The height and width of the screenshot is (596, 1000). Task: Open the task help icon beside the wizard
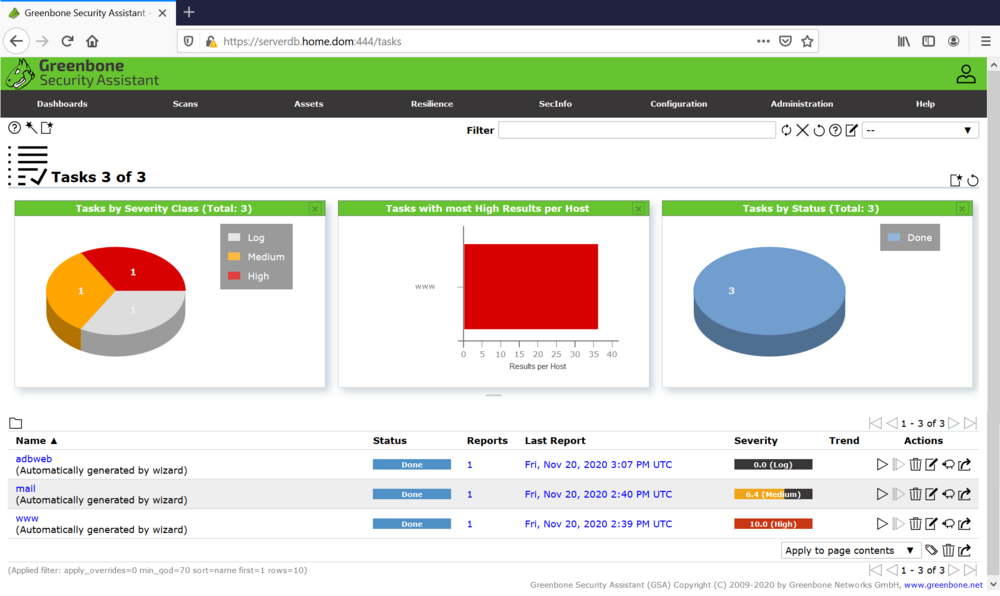[14, 128]
